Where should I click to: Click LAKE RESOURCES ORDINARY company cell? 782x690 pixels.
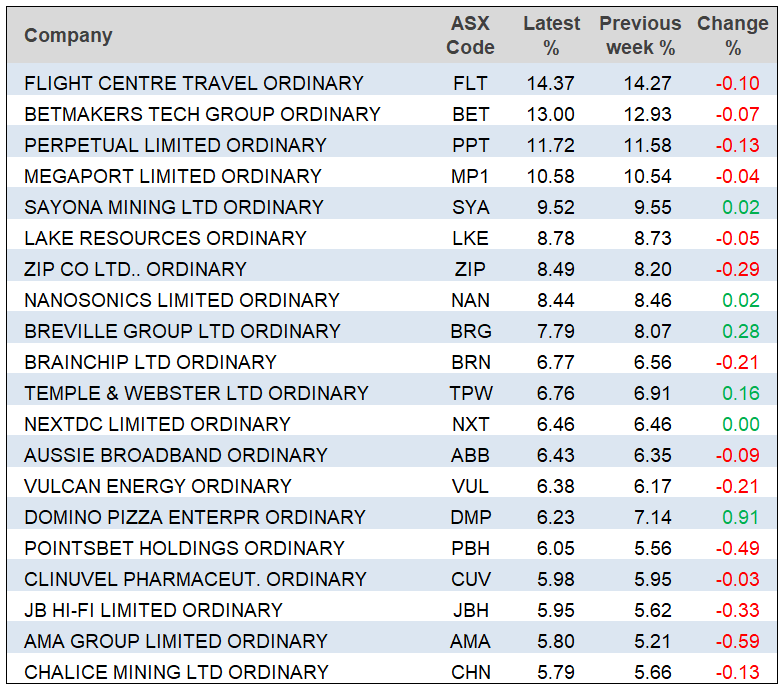click(165, 238)
